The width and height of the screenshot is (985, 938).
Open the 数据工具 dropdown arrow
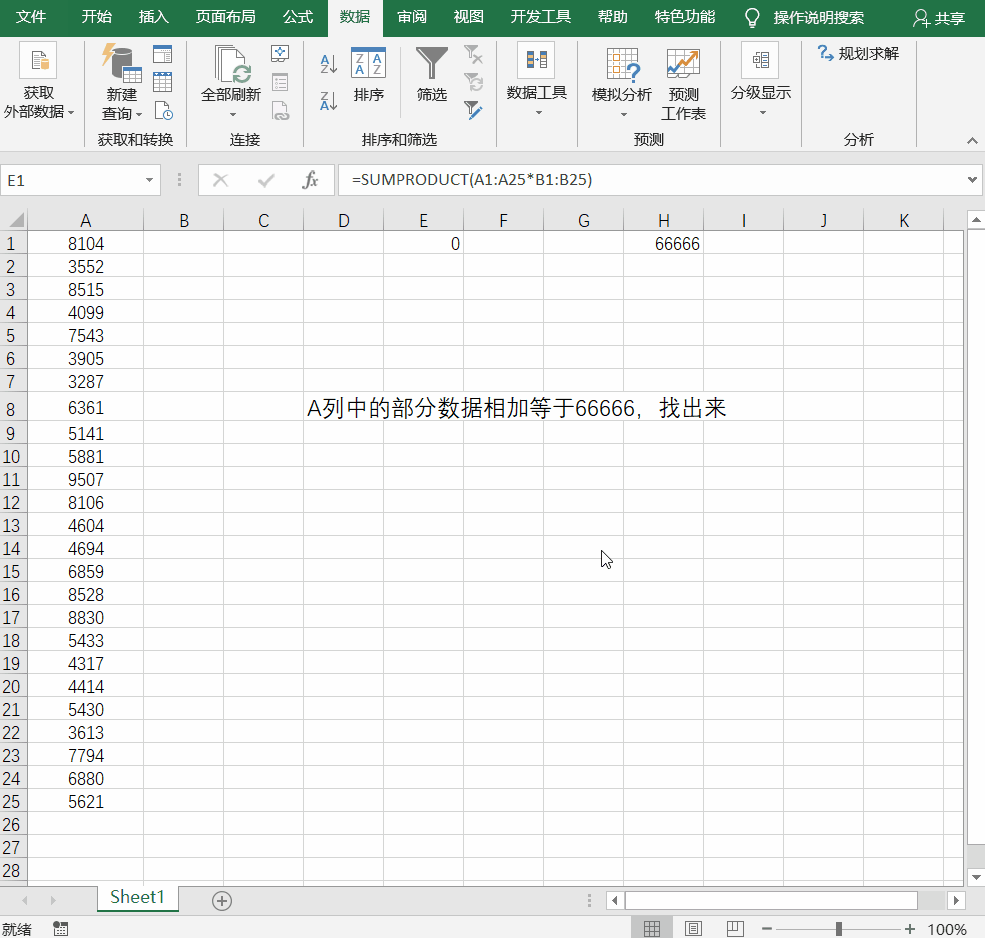tap(538, 113)
